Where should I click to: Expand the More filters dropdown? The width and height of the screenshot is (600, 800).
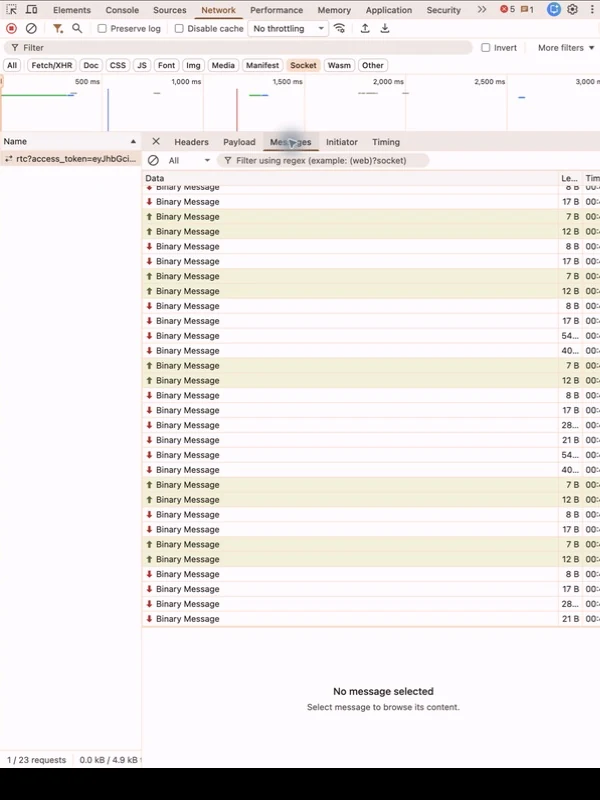566,47
